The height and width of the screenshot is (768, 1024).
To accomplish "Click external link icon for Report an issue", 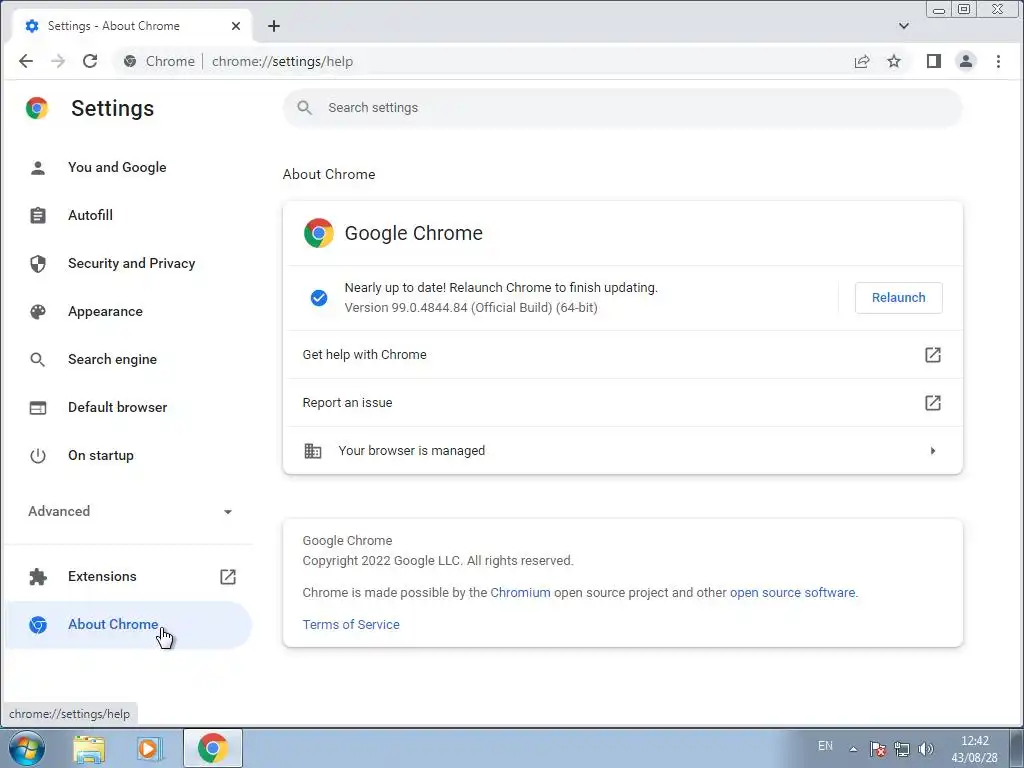I will (933, 403).
